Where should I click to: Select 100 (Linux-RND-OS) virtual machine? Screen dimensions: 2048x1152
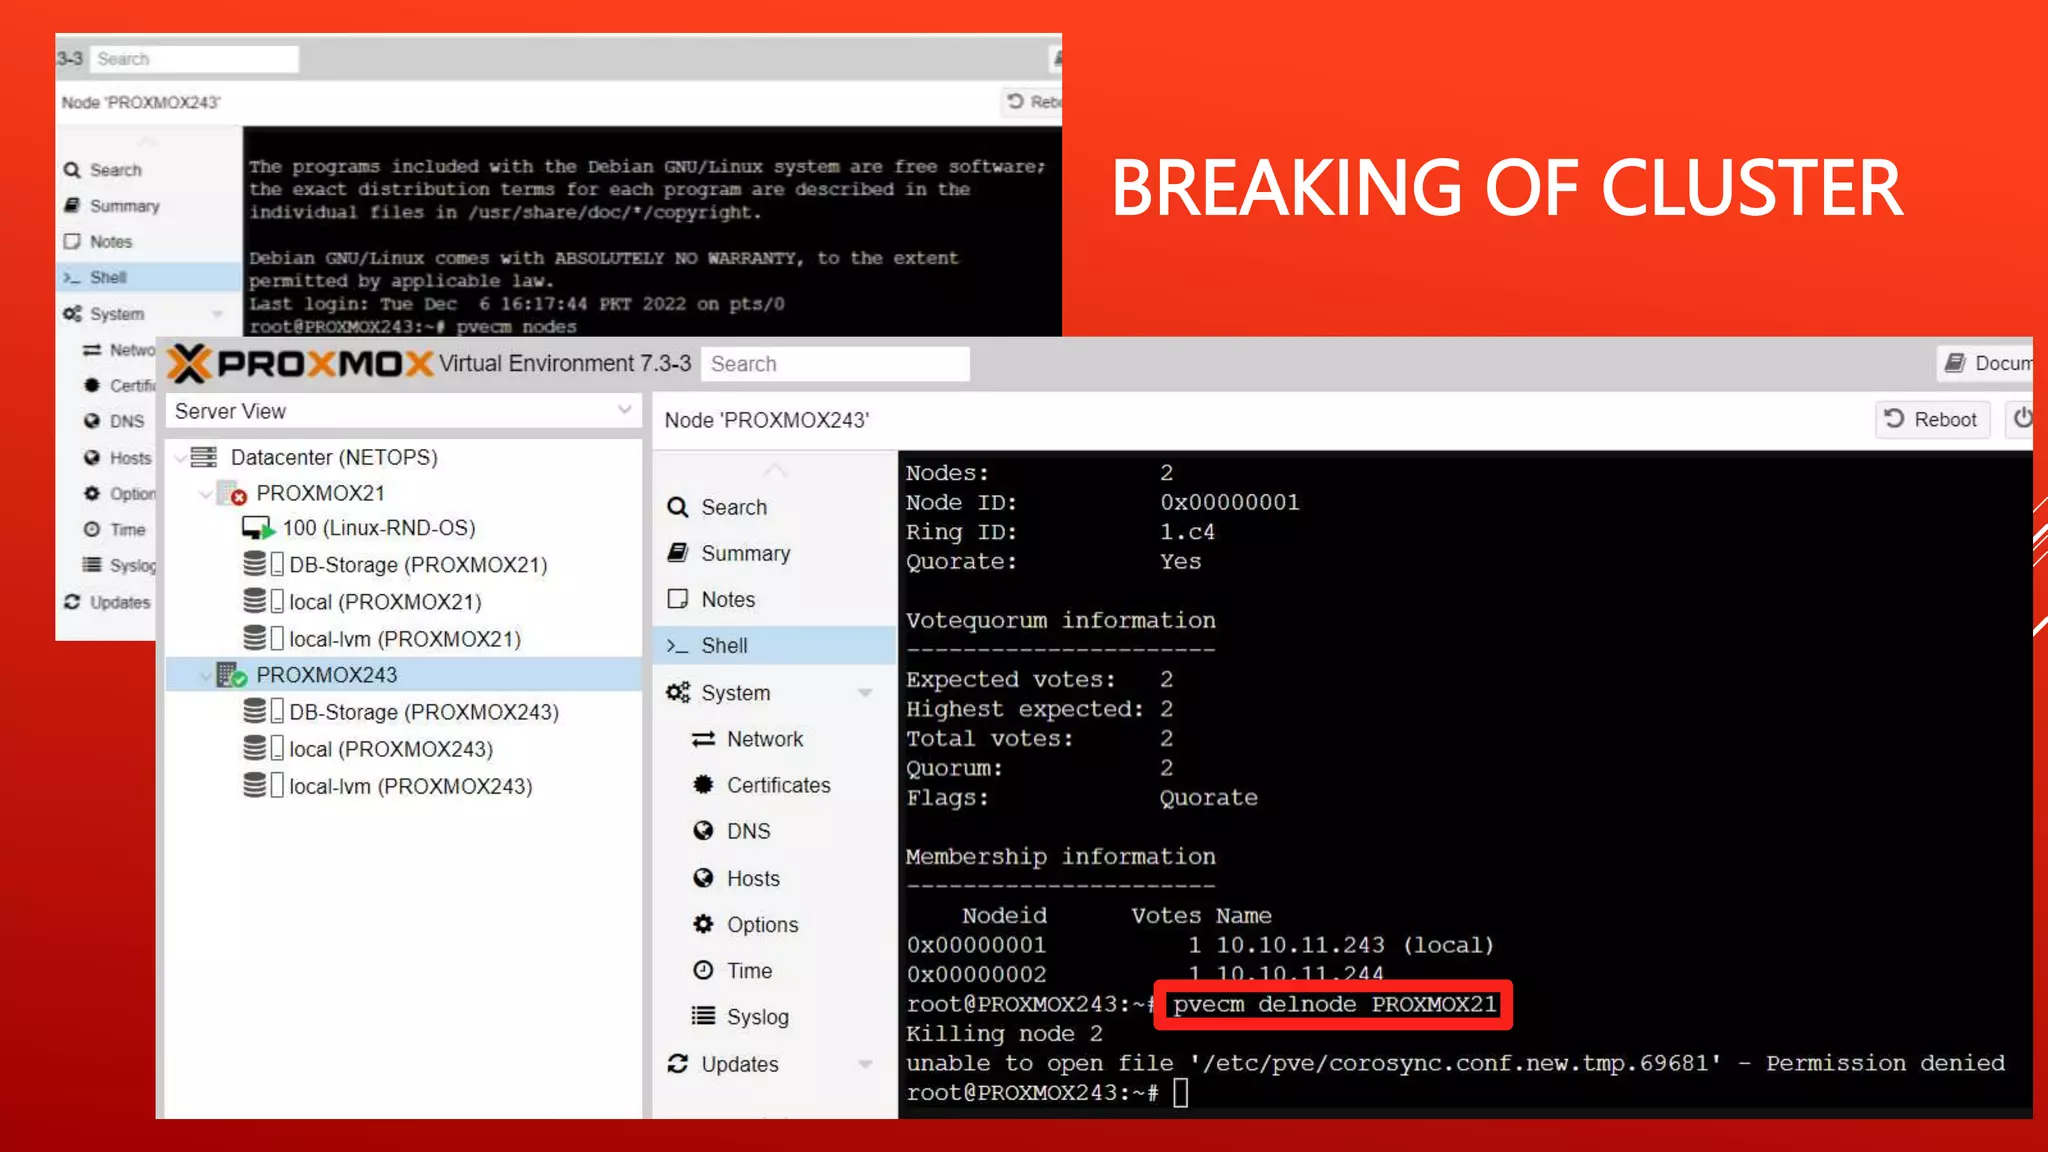pyautogui.click(x=403, y=528)
